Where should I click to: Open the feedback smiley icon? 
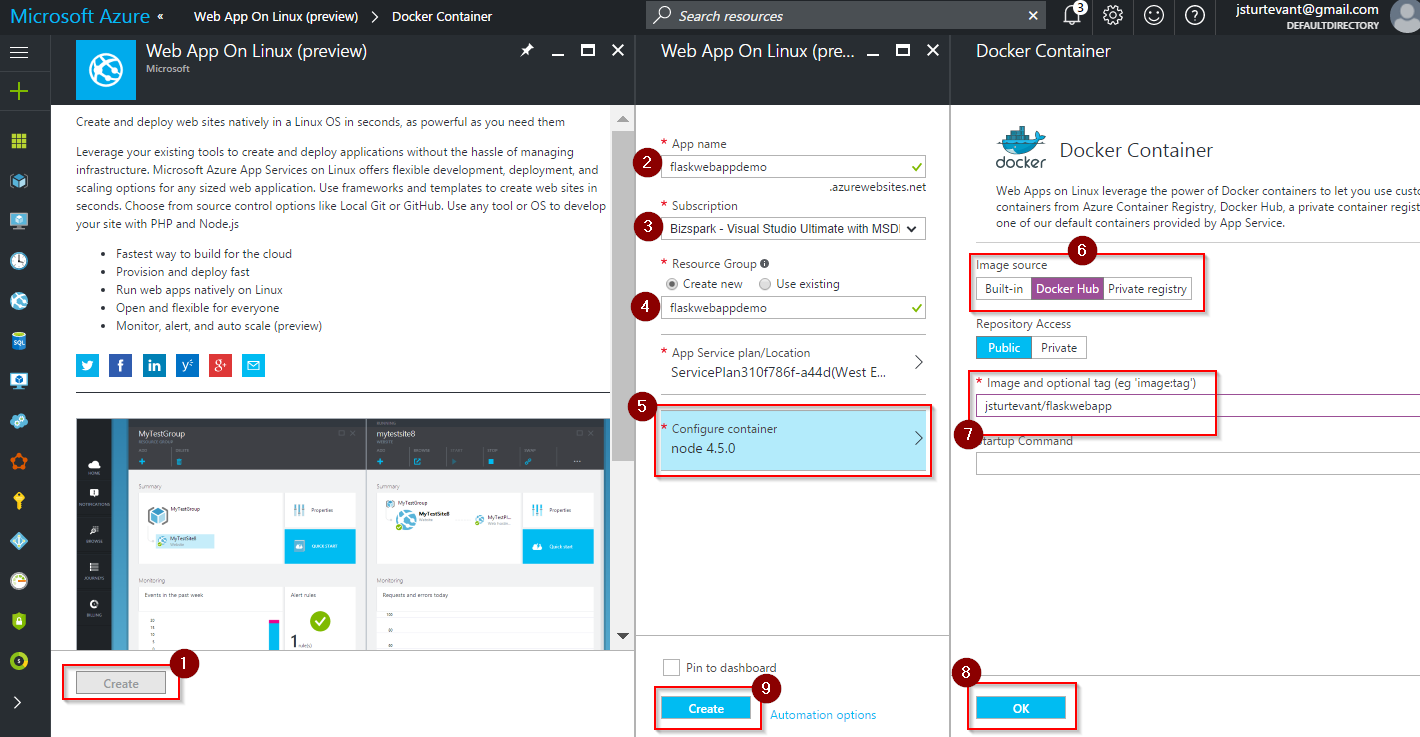(x=1154, y=16)
